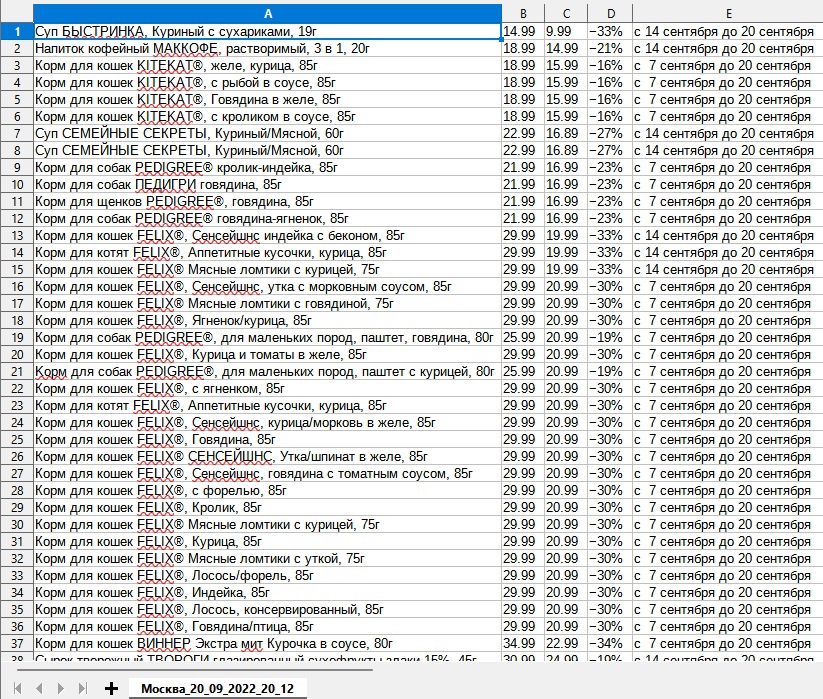823x699 pixels.
Task: Select cell PEDIGREE кролик-индейка, 85г
Action: 267,167
